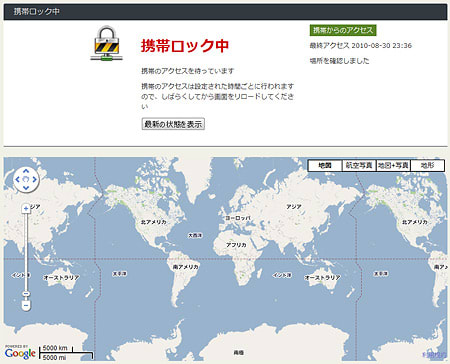Switch map to 航空写真 view
The width and height of the screenshot is (450, 364).
point(359,165)
